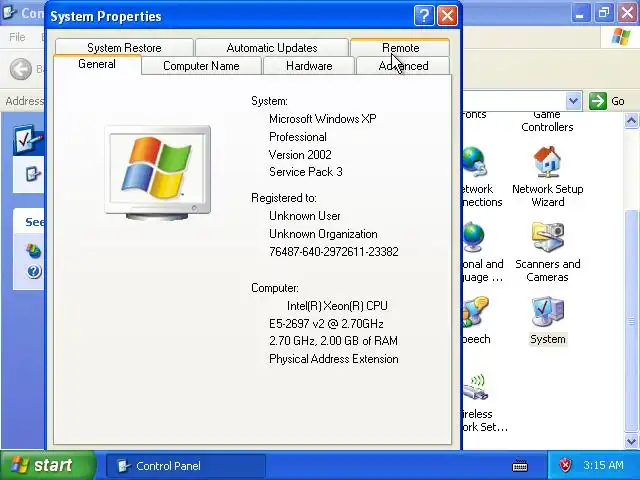640x480 pixels.
Task: Open the Hardware tab
Action: 309,66
